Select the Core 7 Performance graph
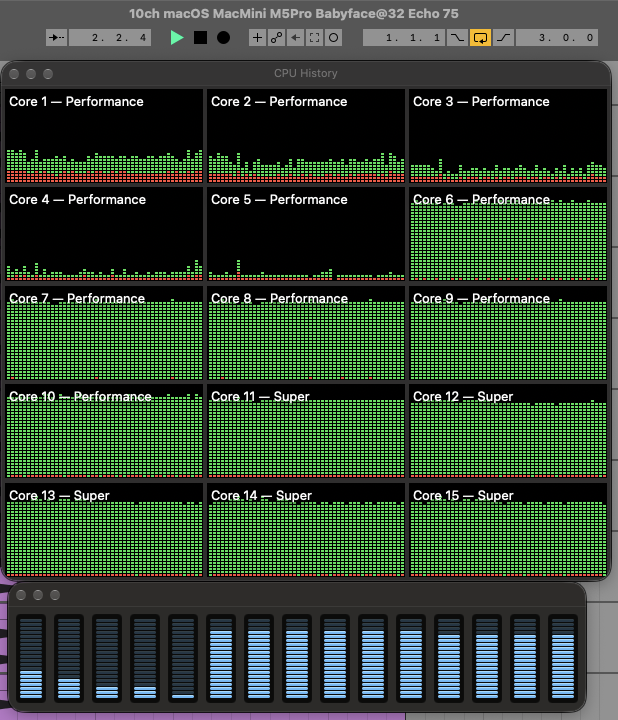The image size is (618, 720). pos(104,333)
